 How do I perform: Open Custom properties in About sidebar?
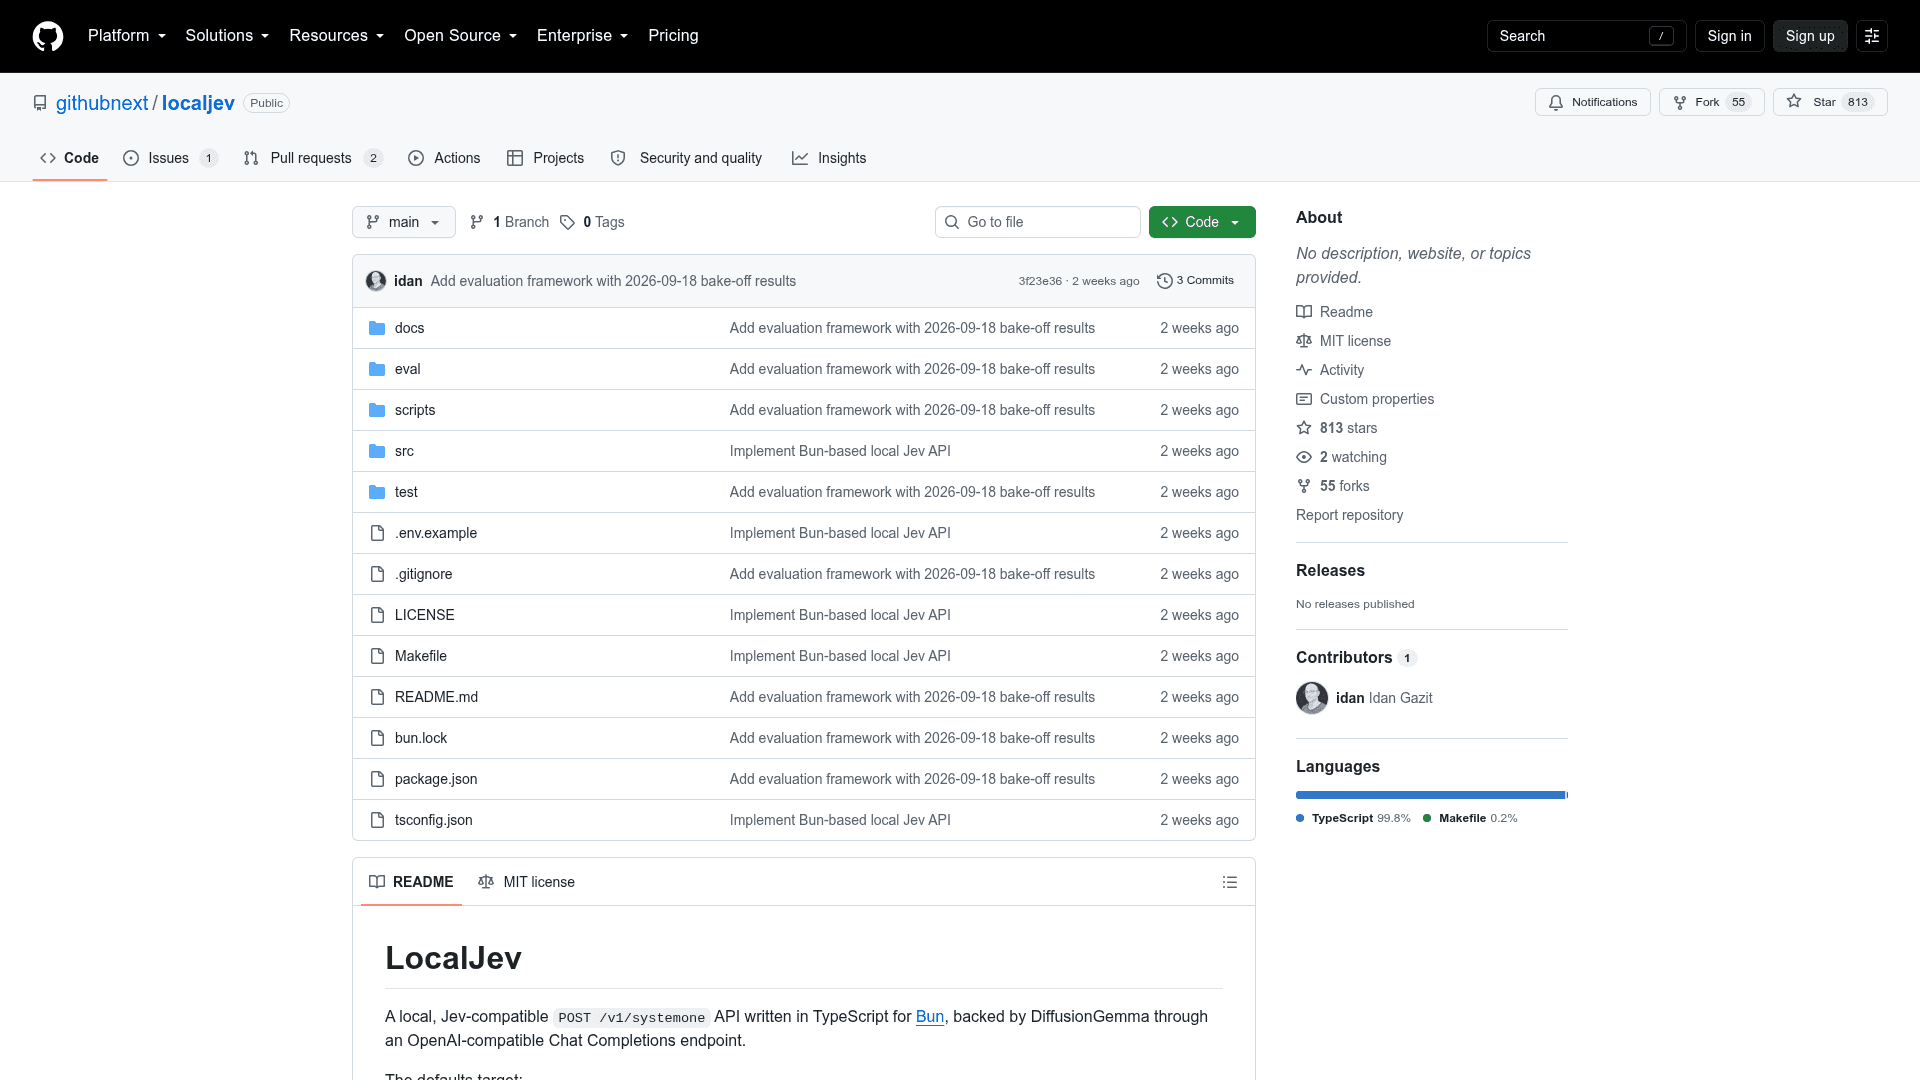[1365, 399]
